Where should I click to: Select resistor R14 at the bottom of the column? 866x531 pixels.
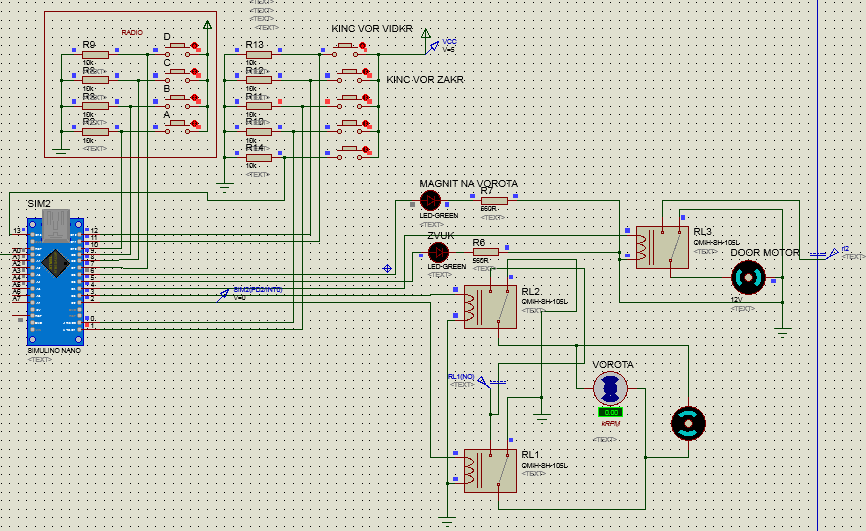(258, 158)
